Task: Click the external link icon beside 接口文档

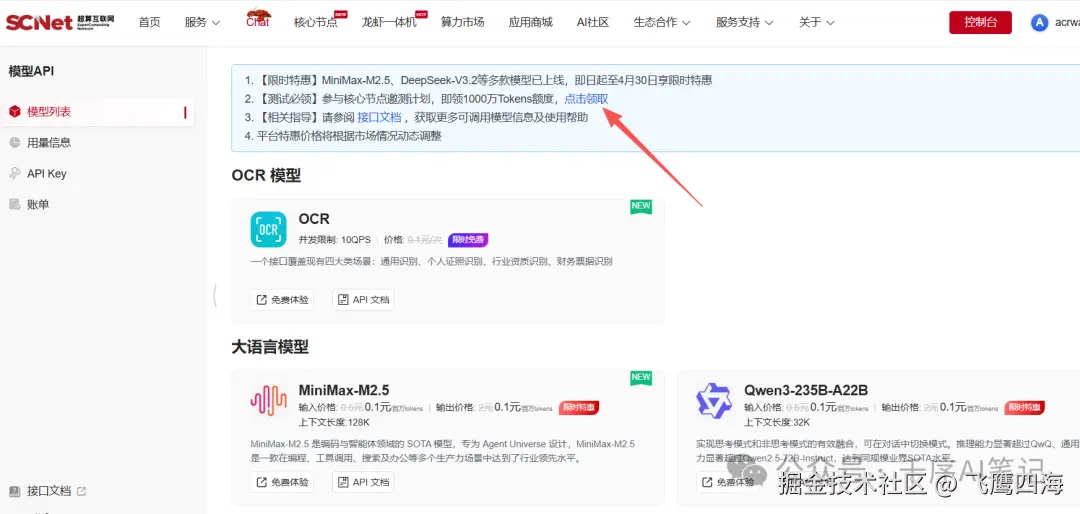Action: point(81,491)
